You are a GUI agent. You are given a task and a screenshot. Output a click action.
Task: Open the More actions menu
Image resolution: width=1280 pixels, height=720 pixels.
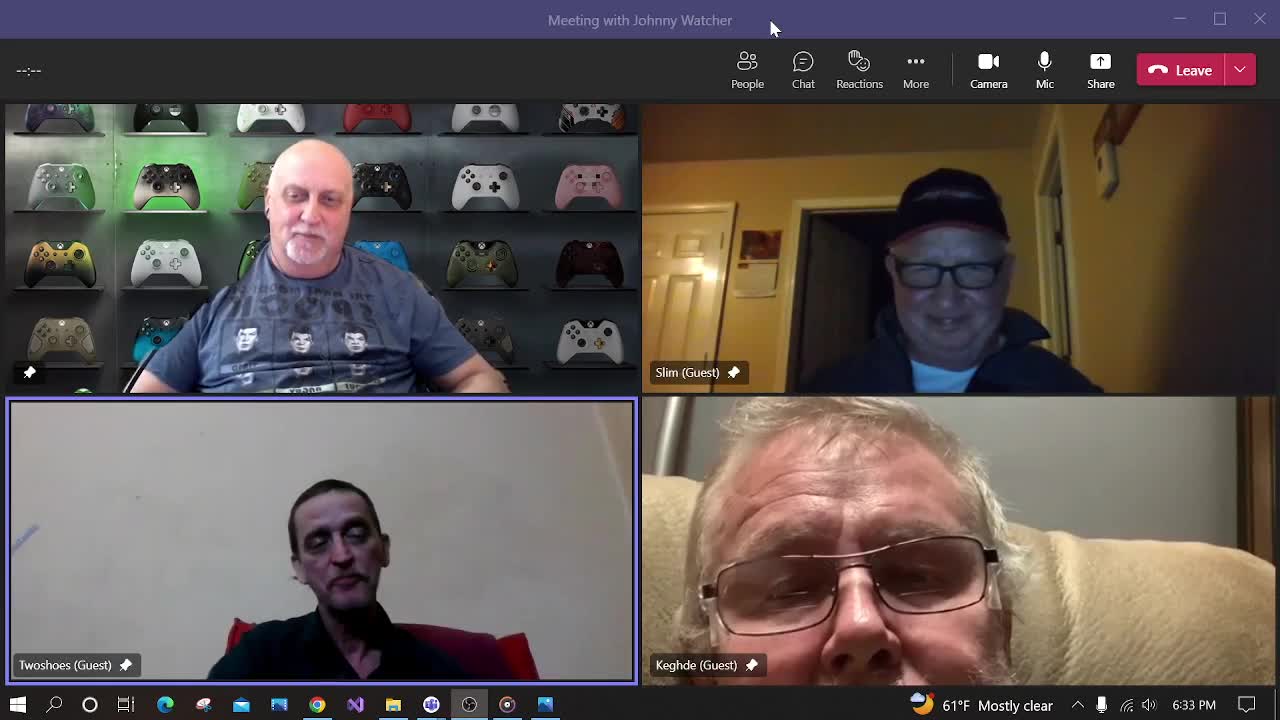(916, 70)
